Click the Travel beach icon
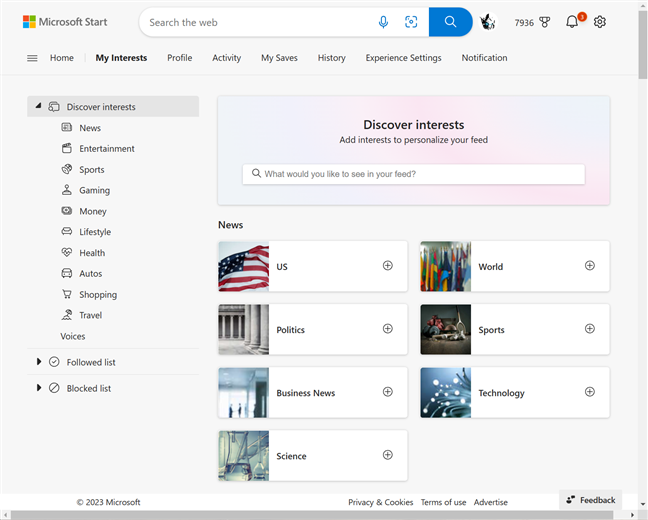This screenshot has height=520, width=648. pos(67,315)
